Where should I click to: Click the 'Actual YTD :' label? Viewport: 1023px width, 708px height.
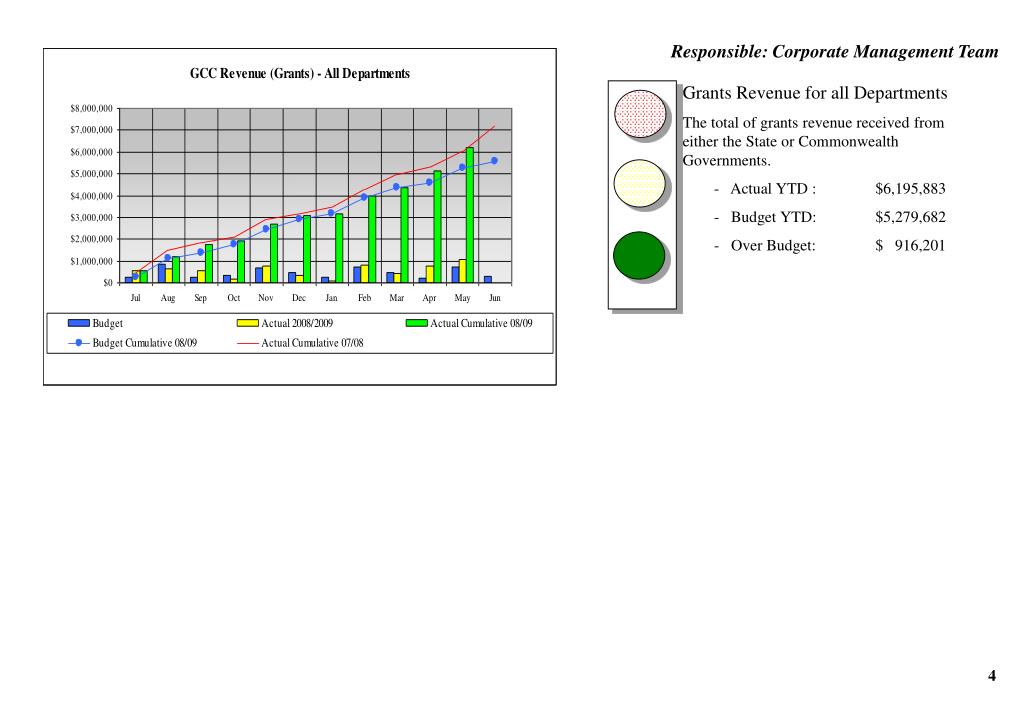click(x=773, y=189)
